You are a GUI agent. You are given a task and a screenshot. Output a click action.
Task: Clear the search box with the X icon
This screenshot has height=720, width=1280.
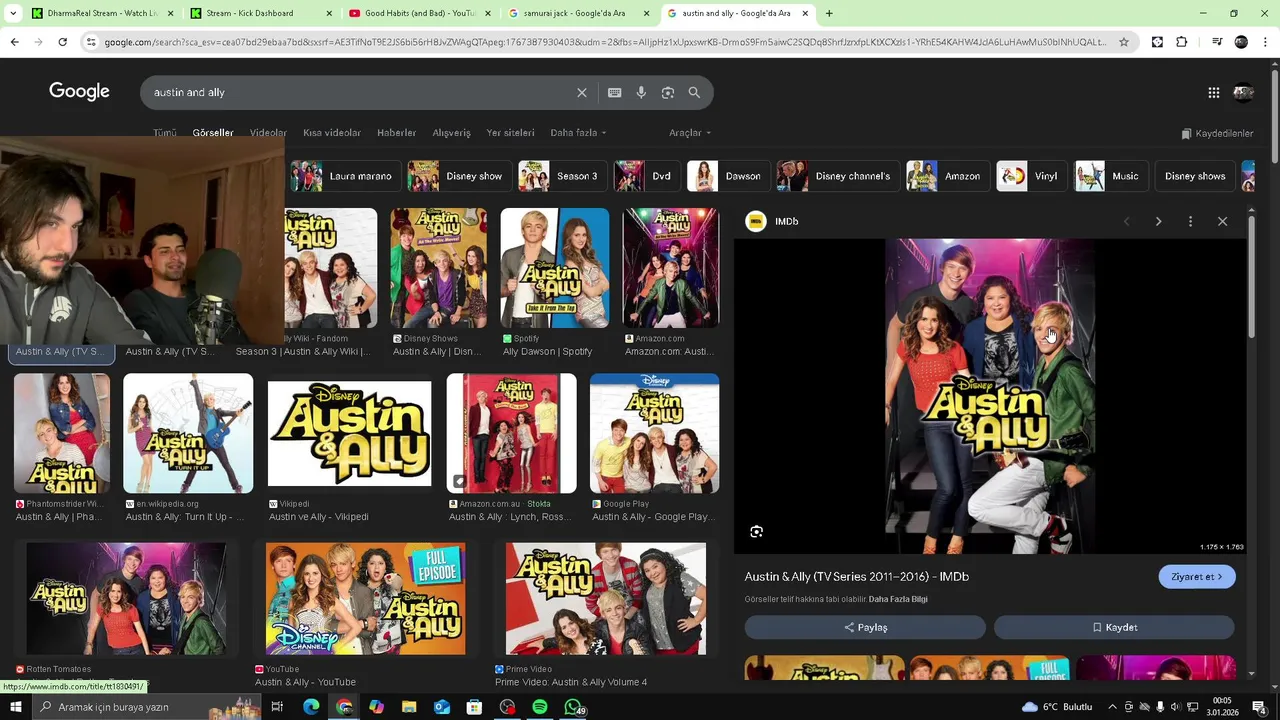pos(582,92)
